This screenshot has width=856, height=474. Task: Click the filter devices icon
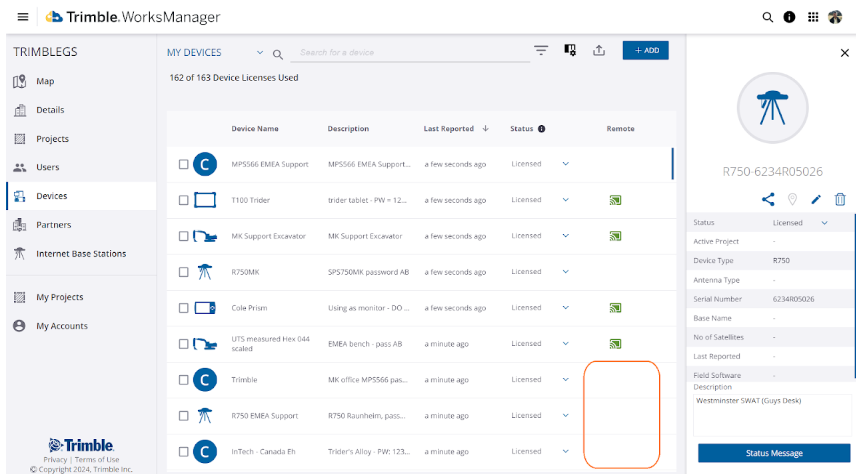pos(541,51)
